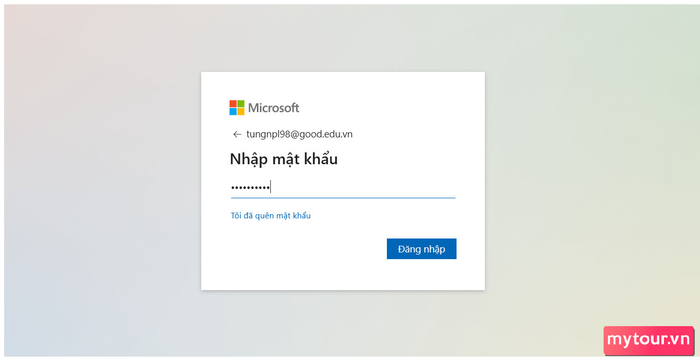Click the Microsoft four-square logo
Image resolution: width=700 pixels, height=363 pixels.
click(237, 108)
